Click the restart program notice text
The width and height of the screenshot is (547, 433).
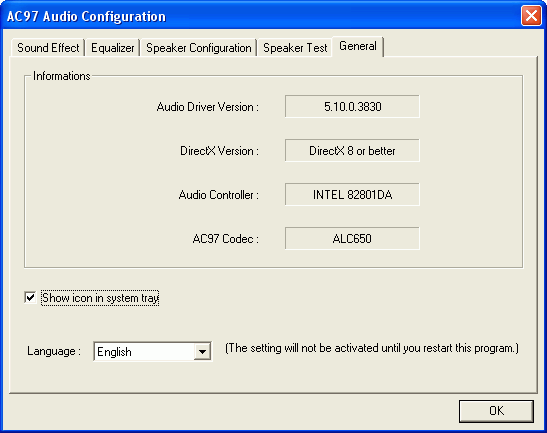(x=372, y=348)
